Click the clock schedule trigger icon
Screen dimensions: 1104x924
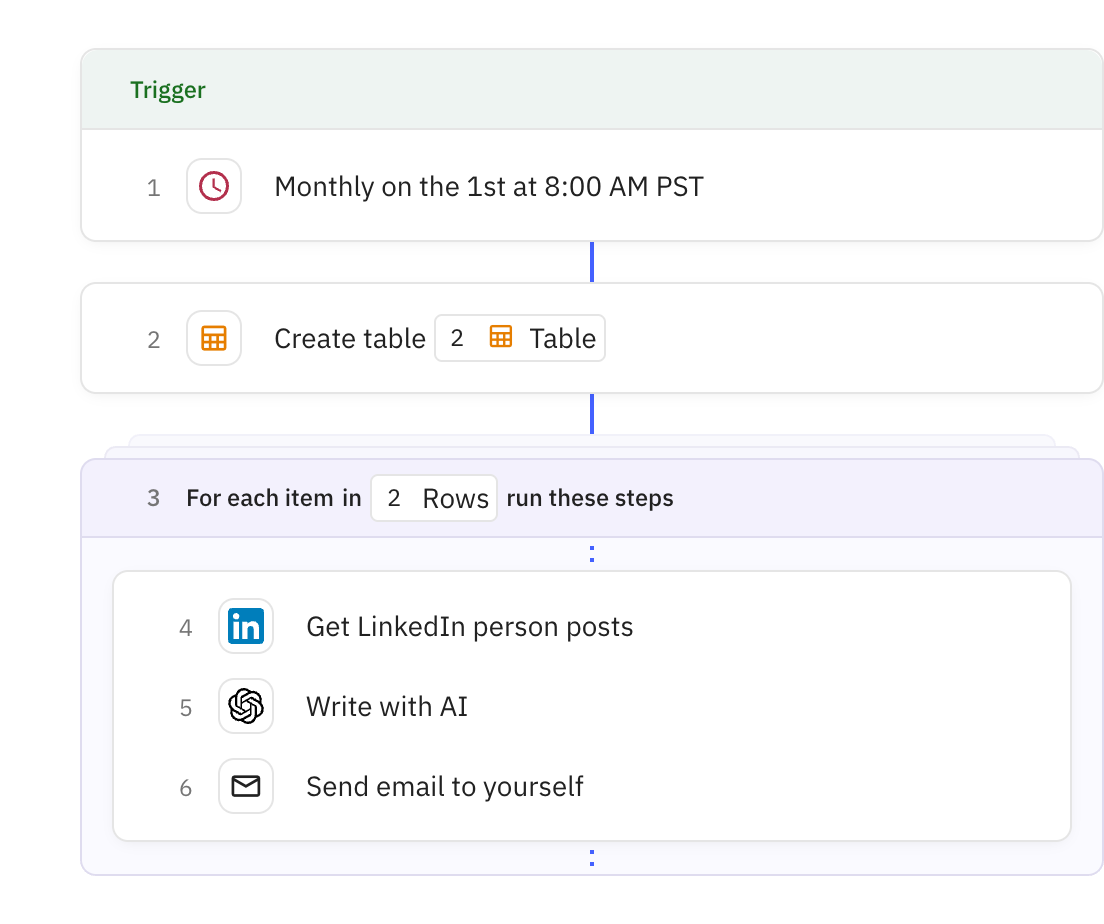(x=214, y=187)
